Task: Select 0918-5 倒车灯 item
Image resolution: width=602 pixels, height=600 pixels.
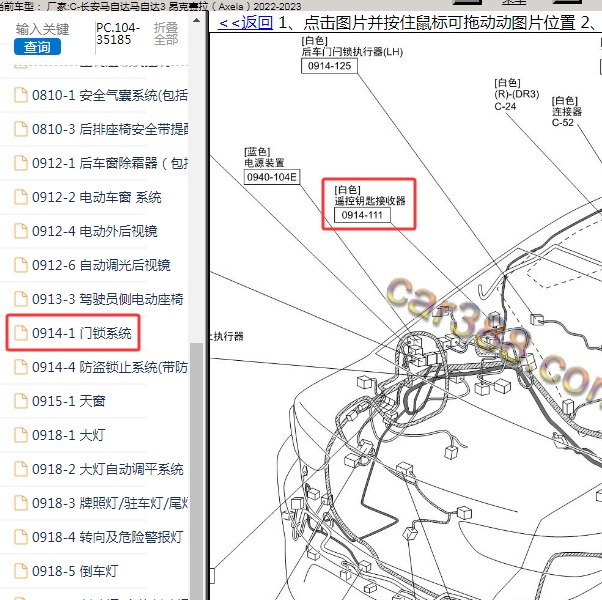Action: pos(75,571)
